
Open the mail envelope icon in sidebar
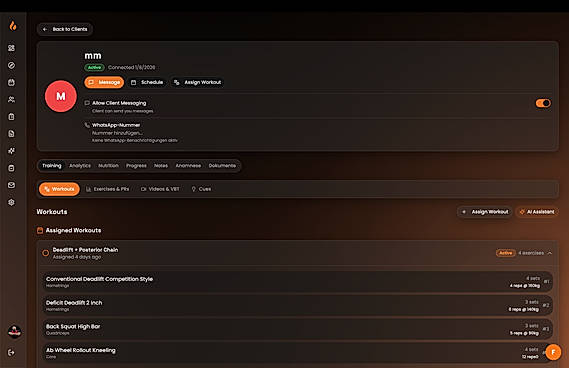click(x=12, y=185)
